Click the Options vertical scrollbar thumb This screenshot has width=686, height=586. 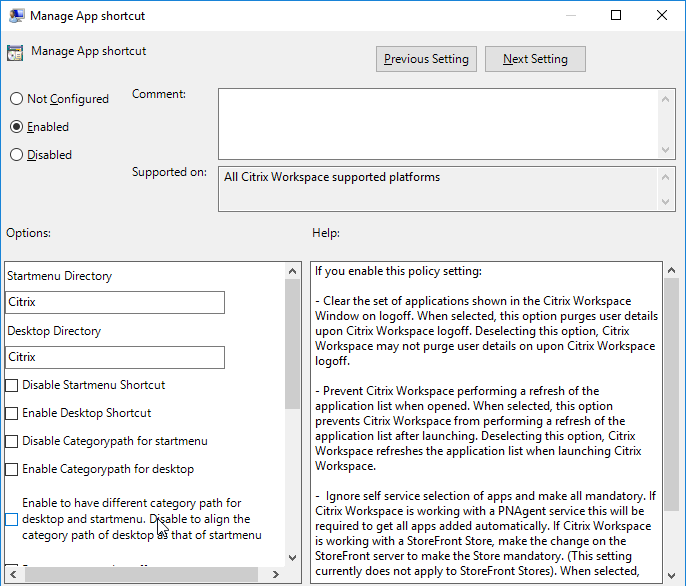(293, 344)
